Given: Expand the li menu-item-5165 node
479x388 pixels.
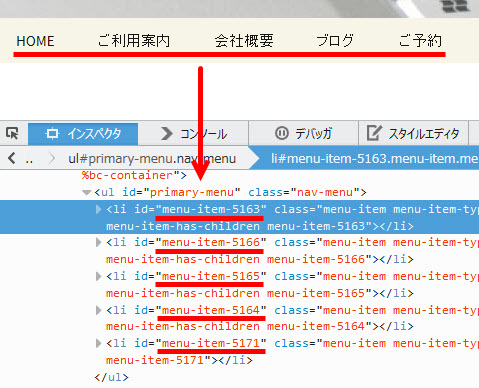Looking at the screenshot, I should tap(98, 276).
